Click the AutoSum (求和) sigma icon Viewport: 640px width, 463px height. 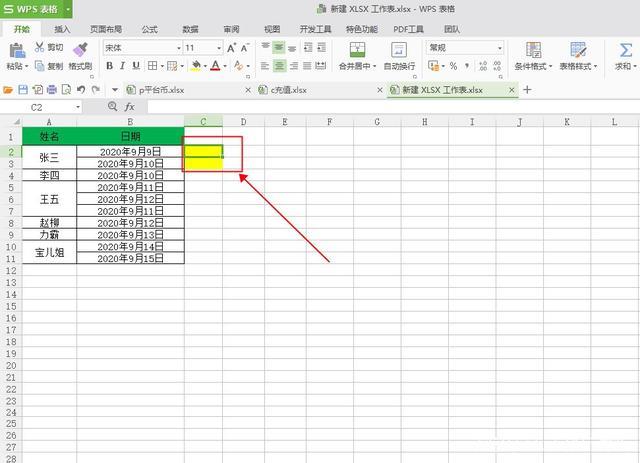[x=626, y=50]
